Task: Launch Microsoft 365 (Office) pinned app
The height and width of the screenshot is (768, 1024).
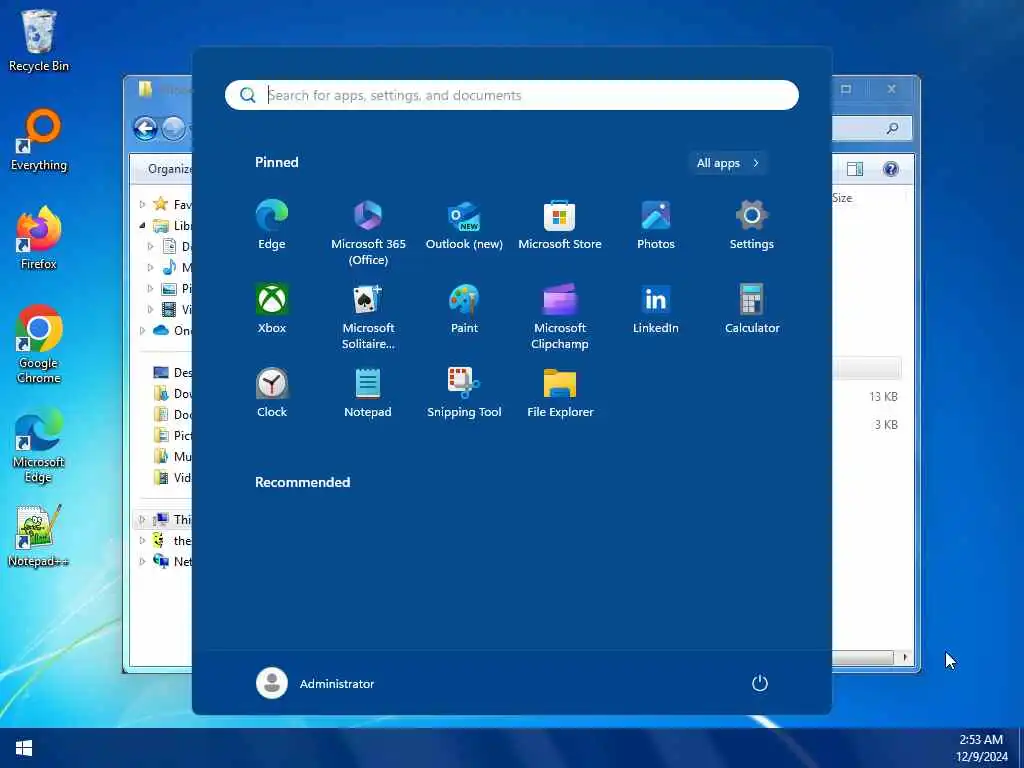Action: [x=368, y=233]
